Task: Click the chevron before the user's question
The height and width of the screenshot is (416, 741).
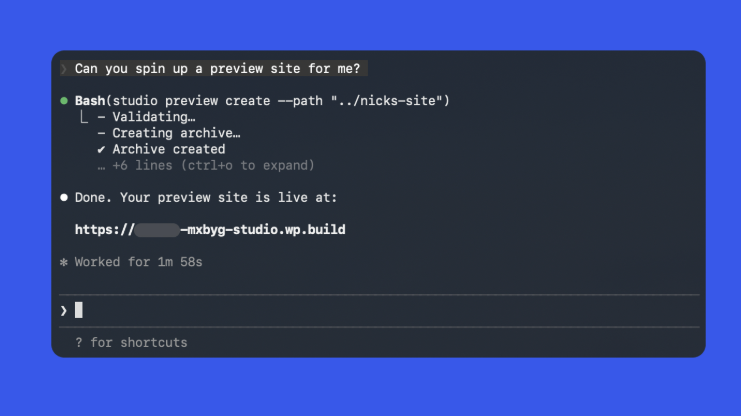Action: (x=64, y=68)
